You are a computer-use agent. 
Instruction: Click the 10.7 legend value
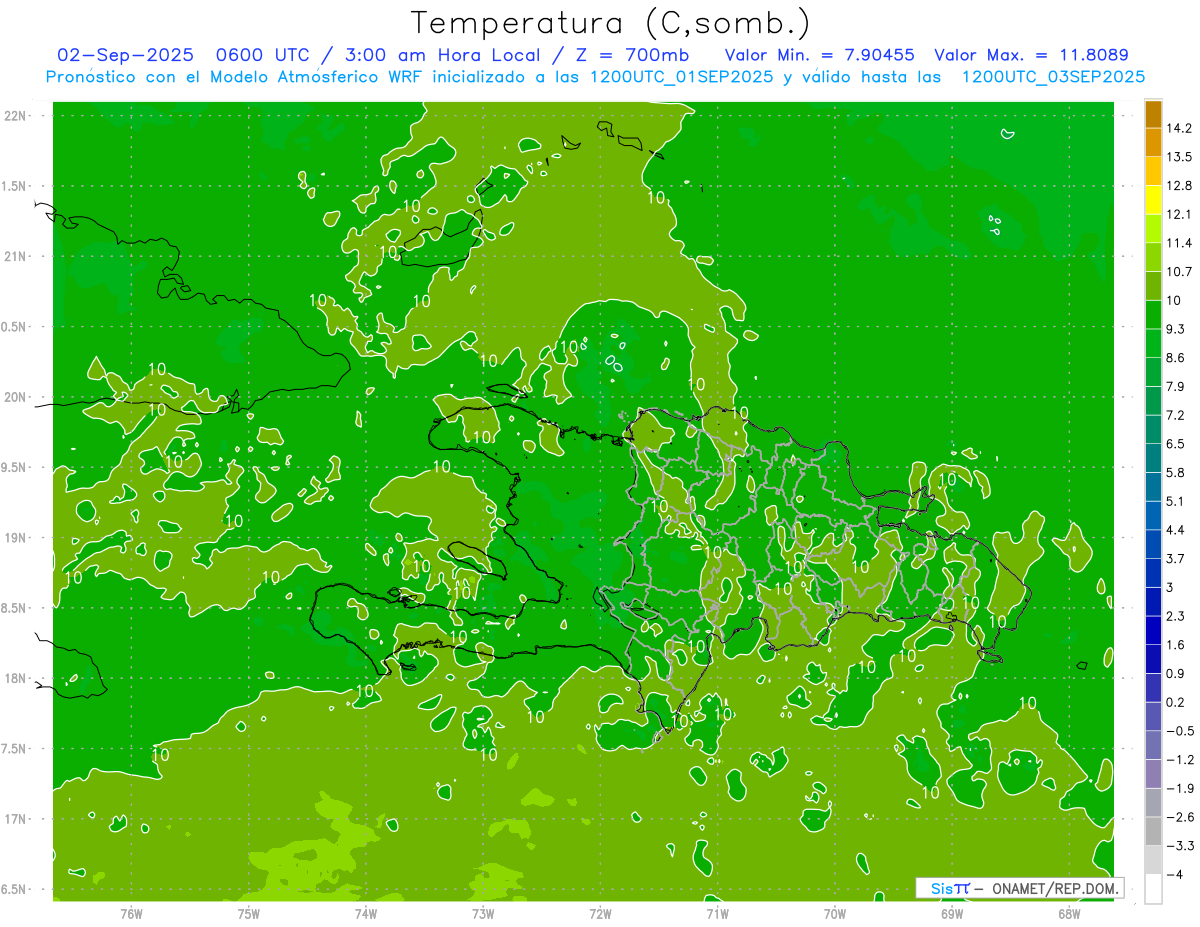pos(1179,271)
